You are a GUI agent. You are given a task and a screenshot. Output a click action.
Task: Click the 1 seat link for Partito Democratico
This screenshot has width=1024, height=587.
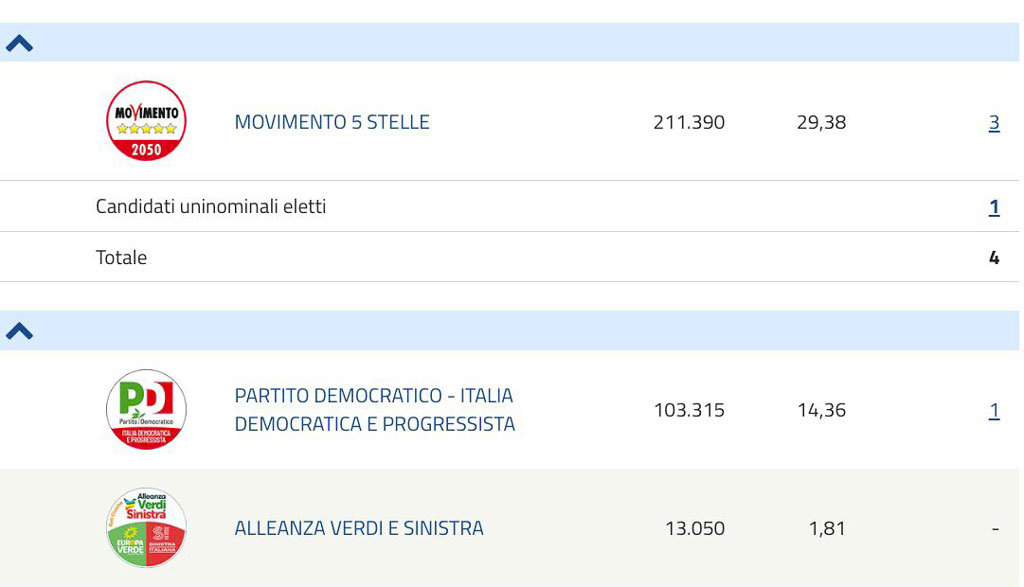[x=994, y=411]
